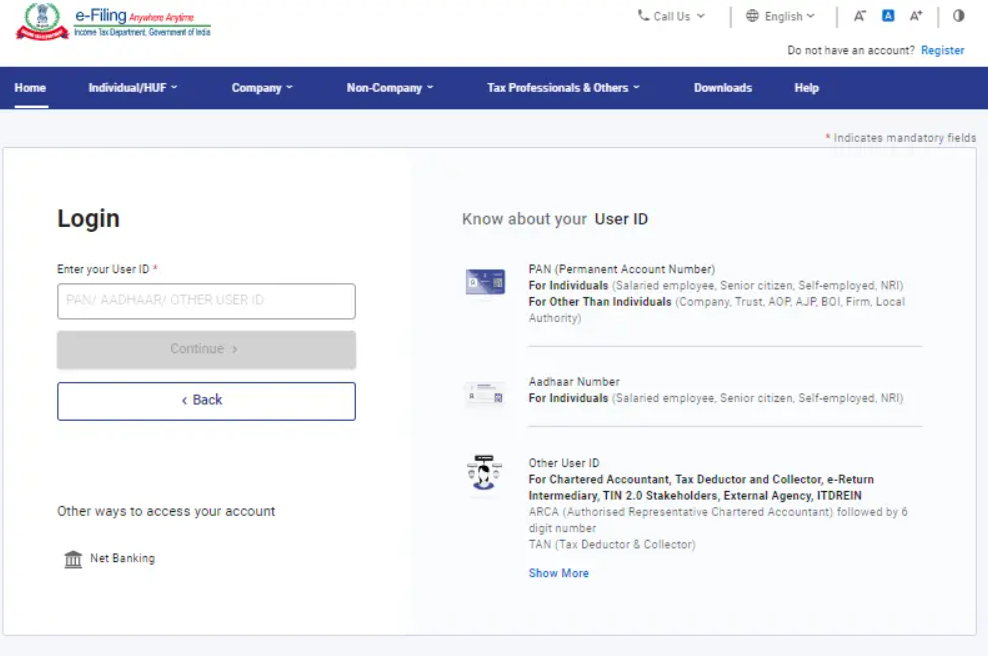Increase font size with the A+ icon

(915, 16)
